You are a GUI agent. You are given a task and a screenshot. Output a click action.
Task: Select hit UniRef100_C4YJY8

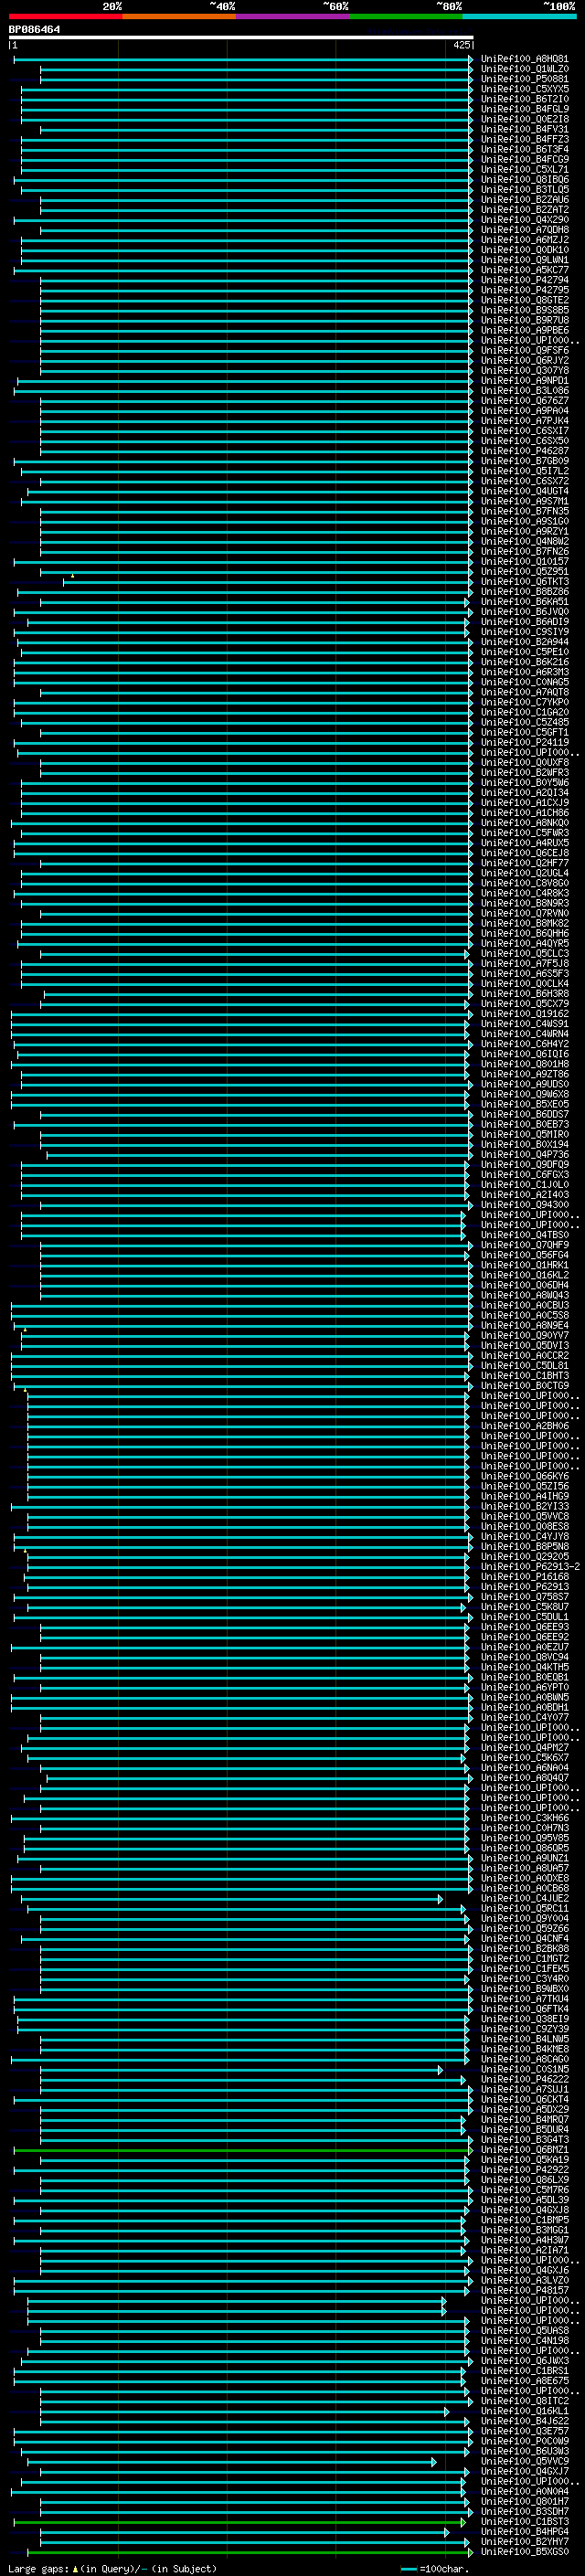pyautogui.click(x=524, y=1536)
